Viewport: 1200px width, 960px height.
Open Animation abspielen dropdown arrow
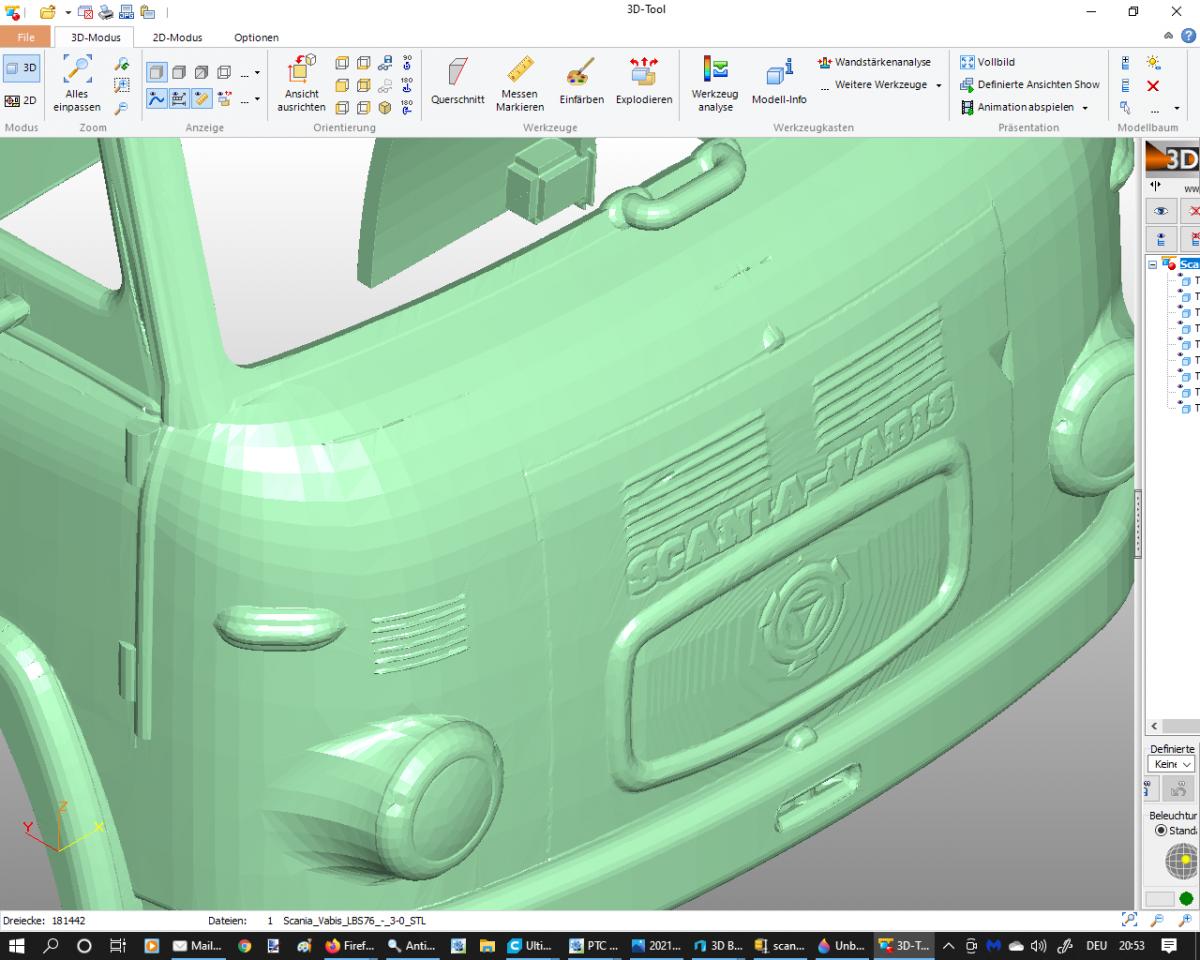click(x=1085, y=108)
